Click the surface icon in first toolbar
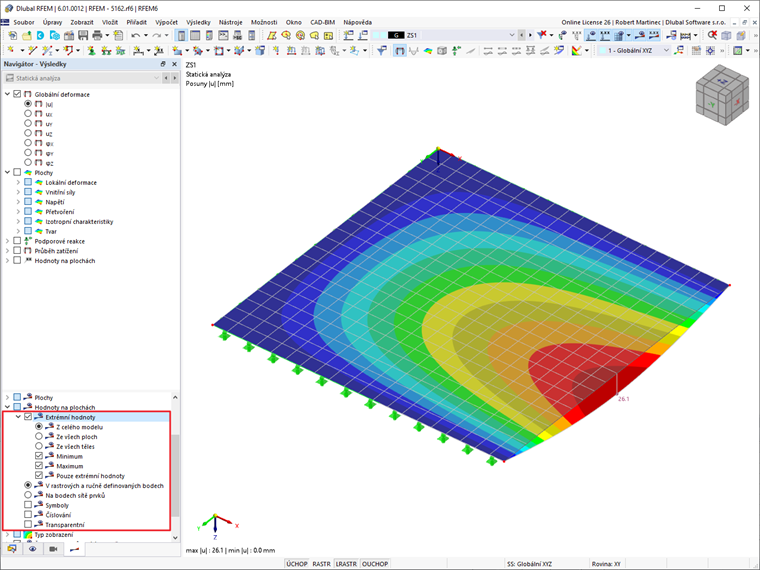 [271, 35]
